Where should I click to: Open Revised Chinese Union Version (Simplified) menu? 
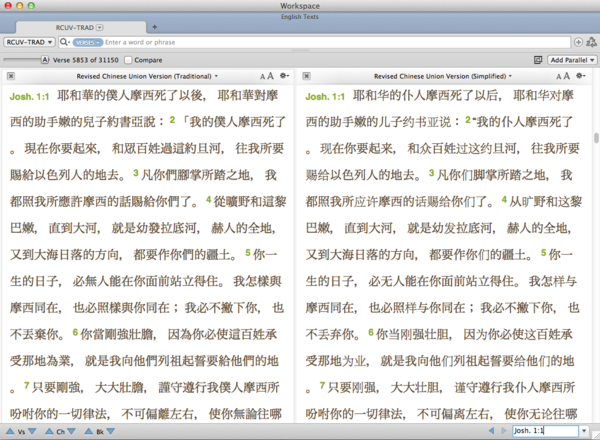tap(439, 76)
